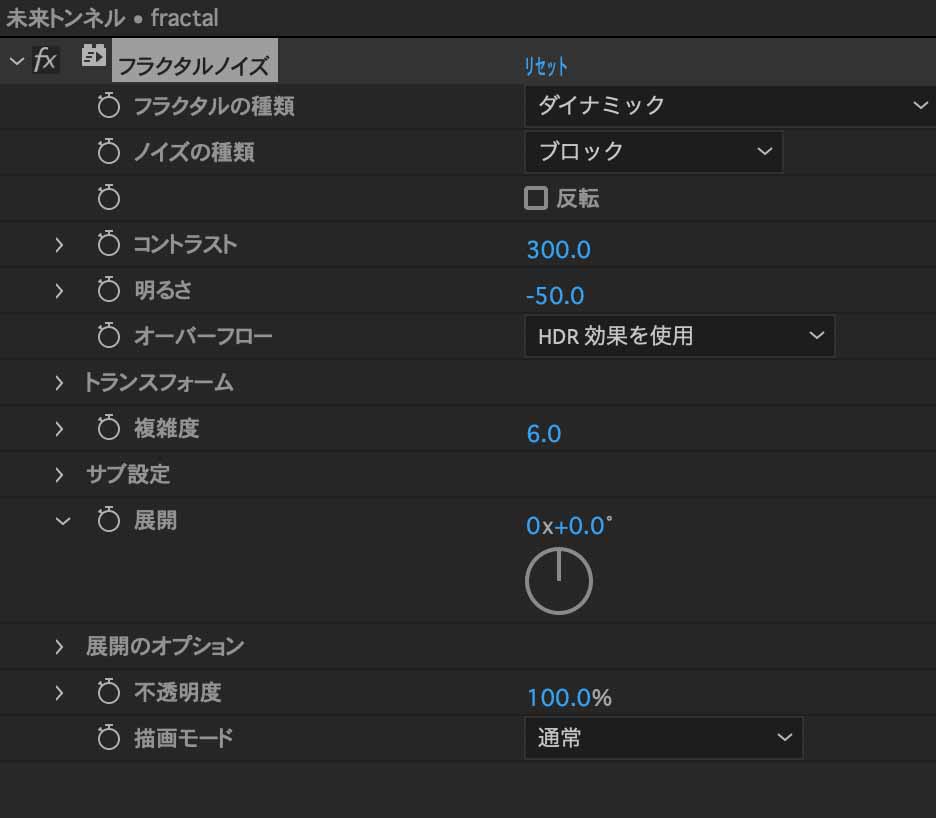The image size is (936, 818).
Task: Click the コントラスト value 300.0
Action: tap(558, 250)
